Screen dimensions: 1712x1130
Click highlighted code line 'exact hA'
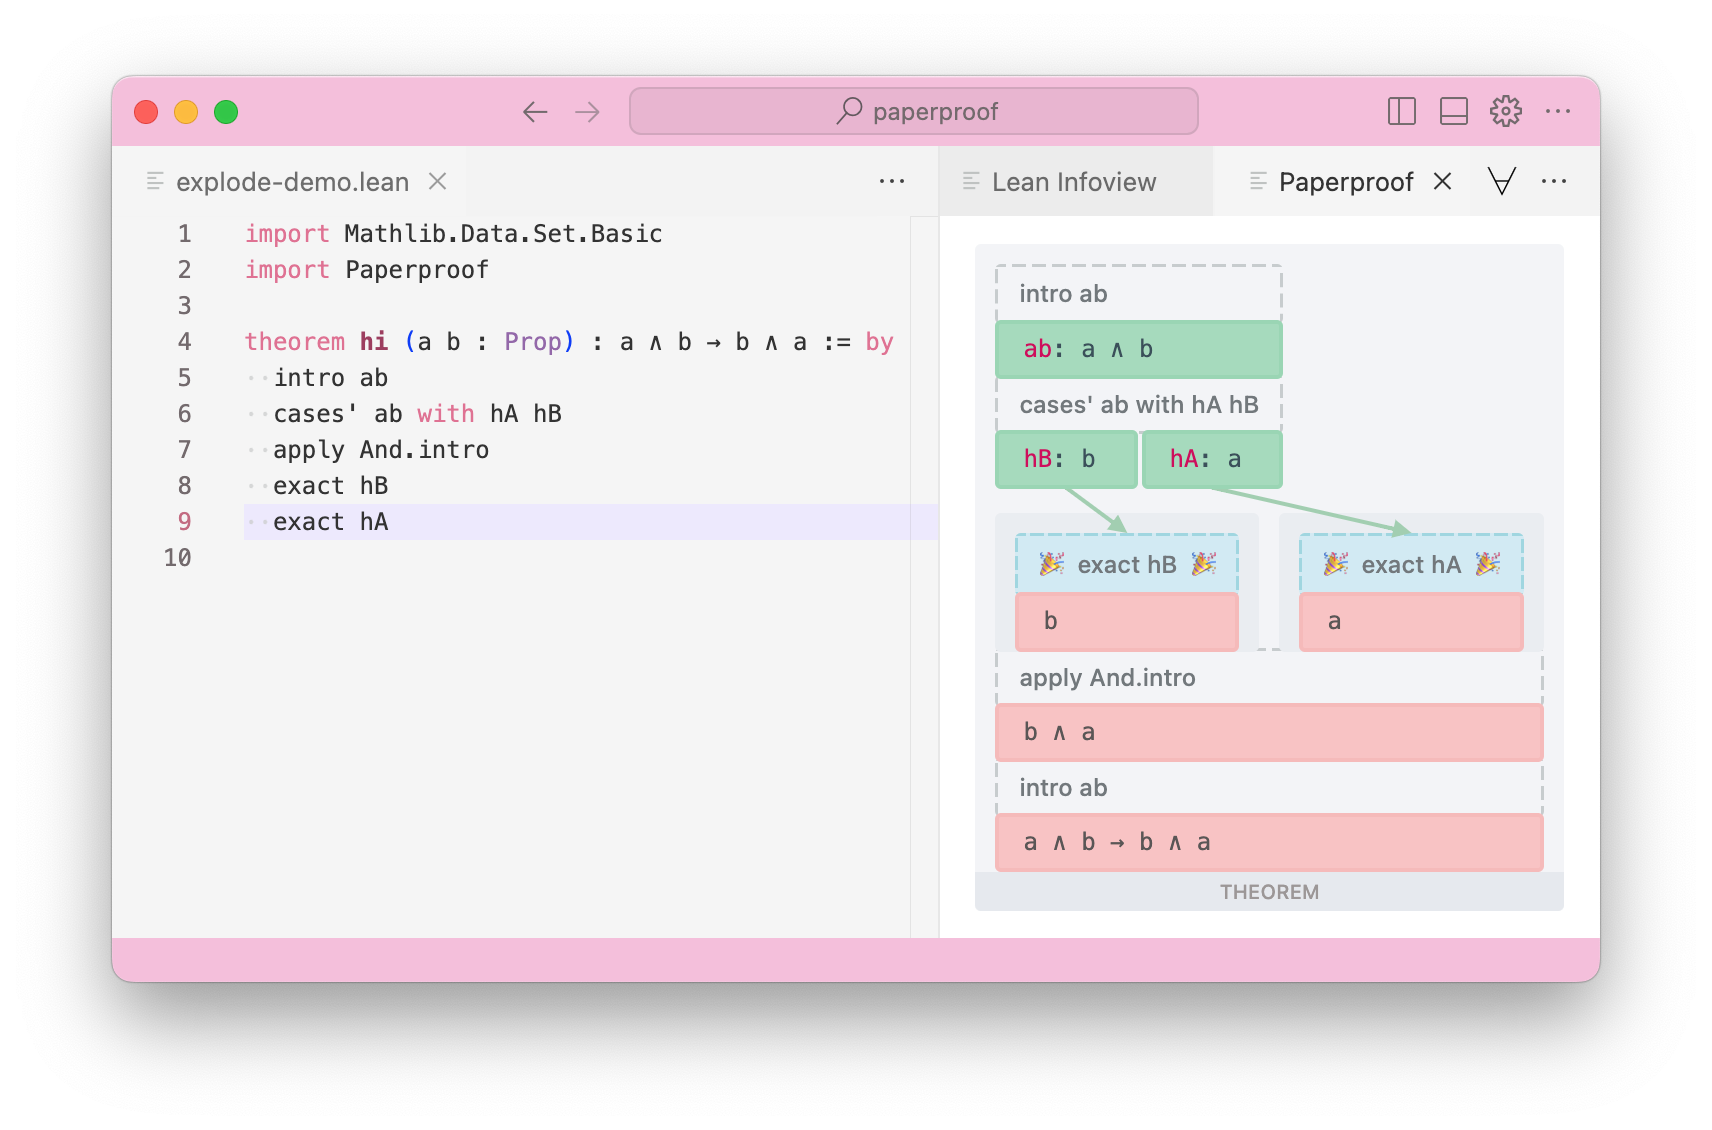(x=330, y=522)
